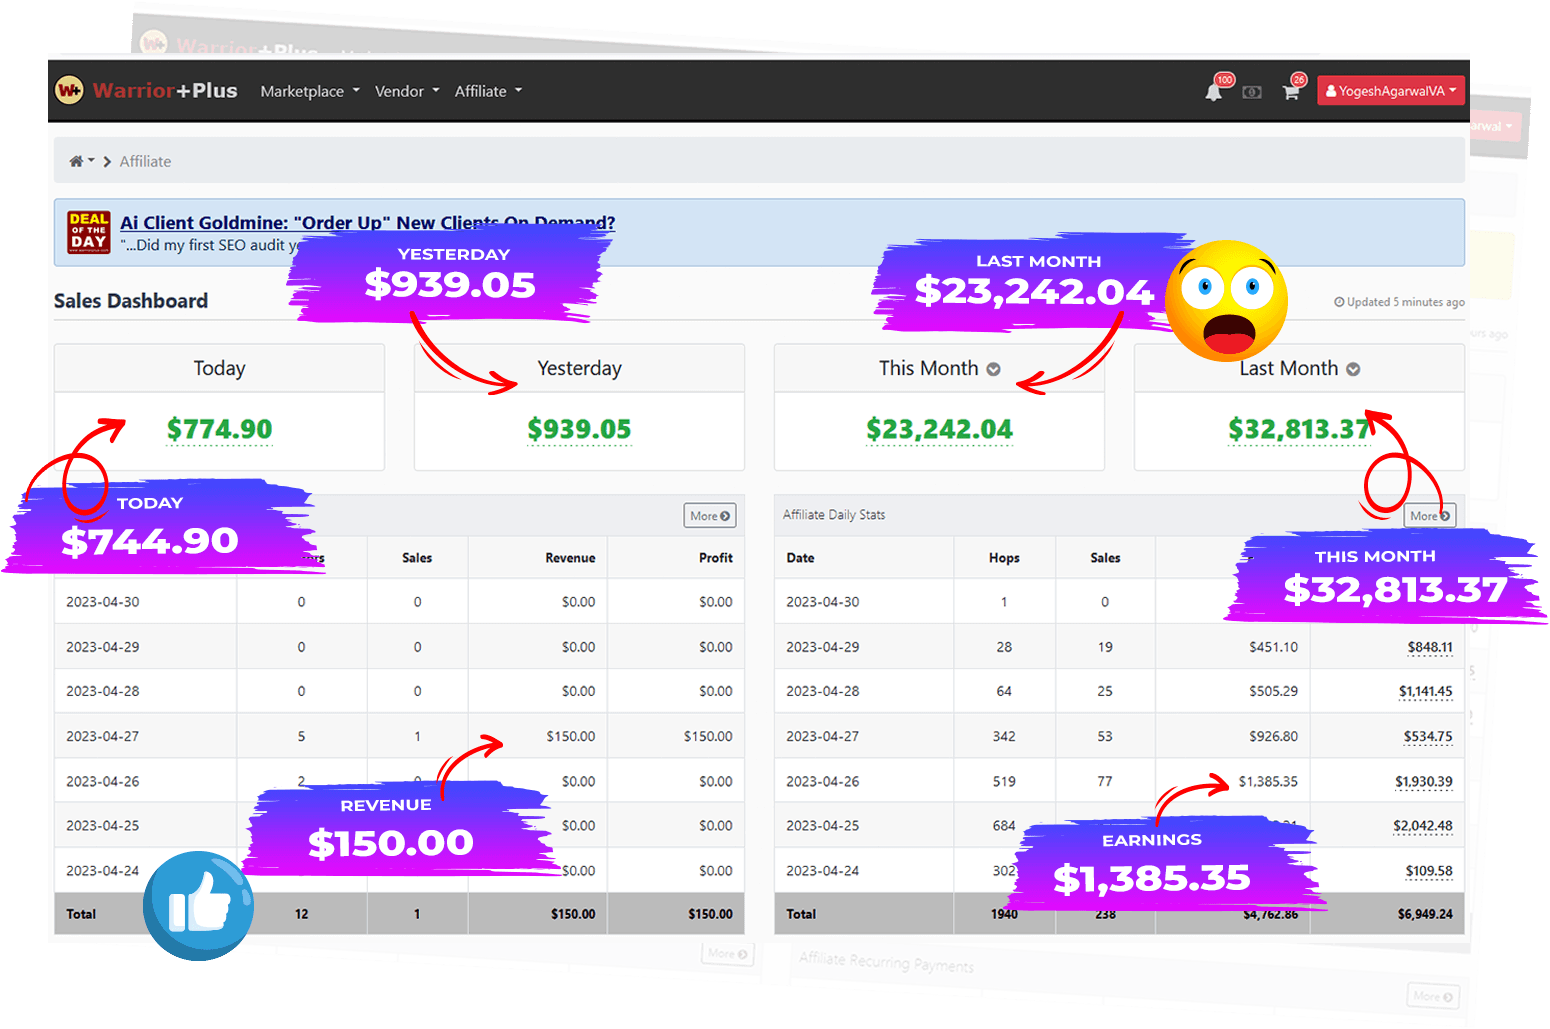Screen dimensions: 1550x1029
Task: Click the Affiliate breadcrumb item
Action: click(x=145, y=161)
